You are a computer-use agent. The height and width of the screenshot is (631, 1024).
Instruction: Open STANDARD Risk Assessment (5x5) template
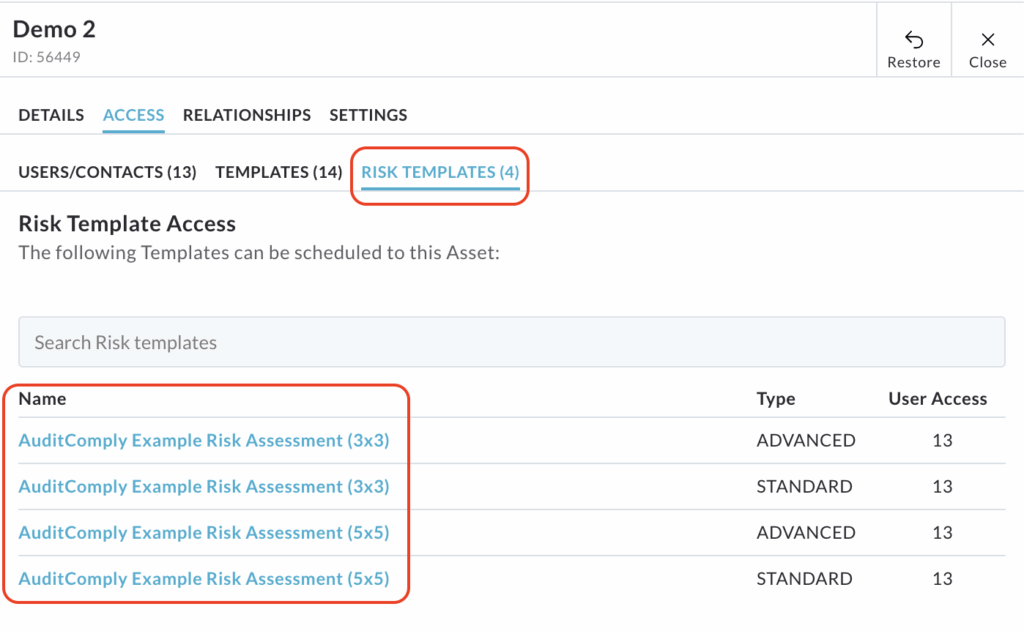204,578
